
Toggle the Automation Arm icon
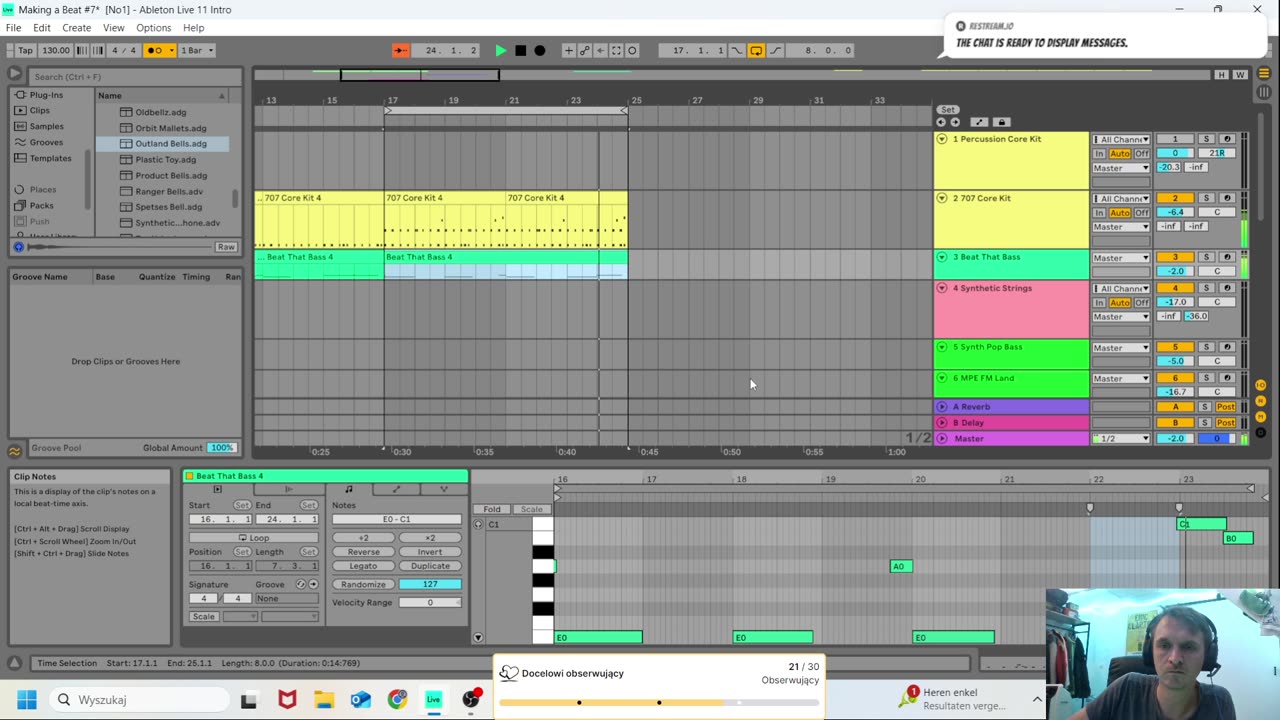pyautogui.click(x=585, y=50)
